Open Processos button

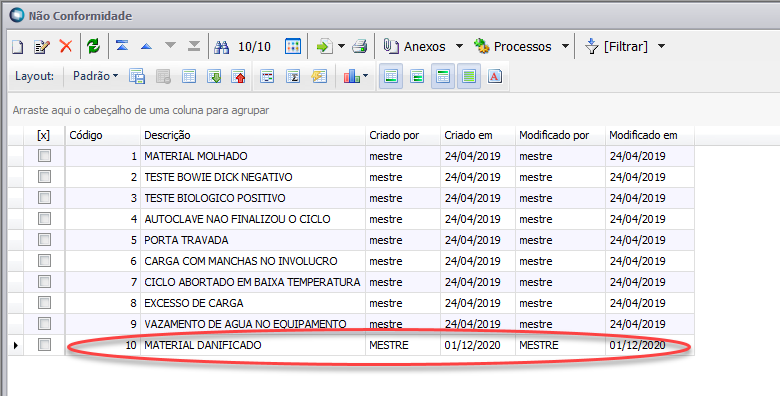pos(512,46)
